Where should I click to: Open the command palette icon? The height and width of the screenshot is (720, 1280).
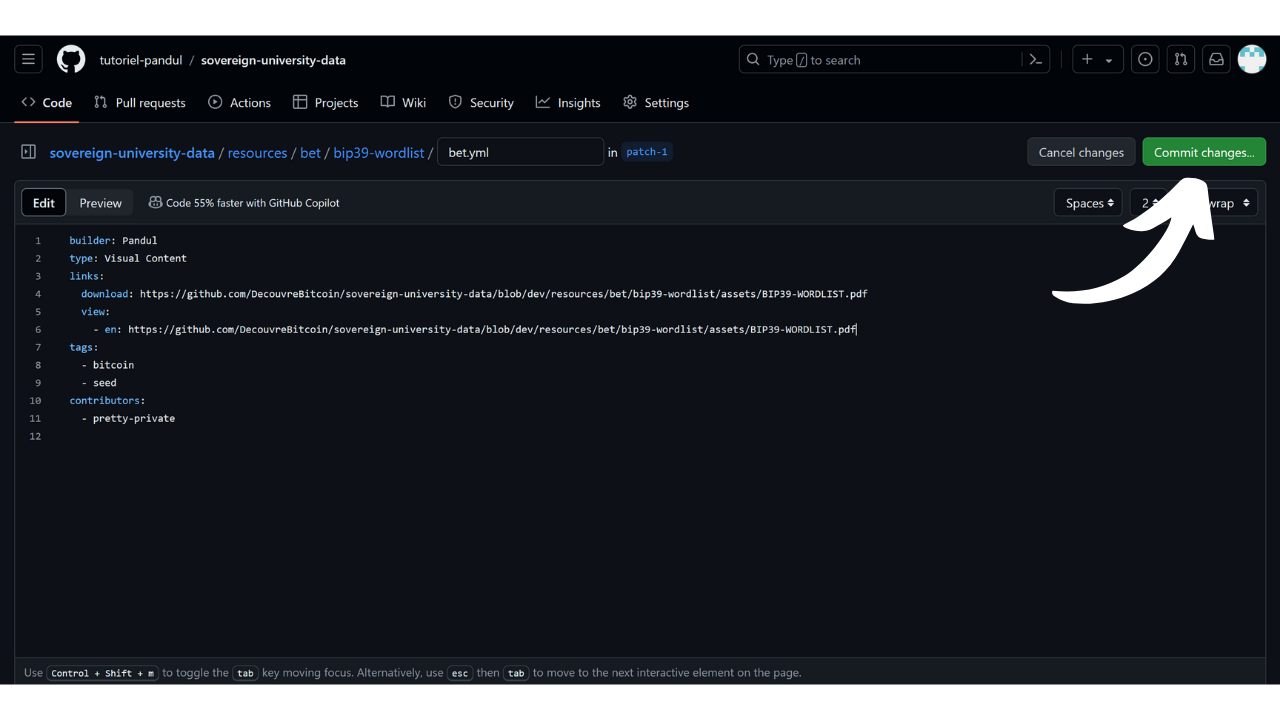point(1036,60)
